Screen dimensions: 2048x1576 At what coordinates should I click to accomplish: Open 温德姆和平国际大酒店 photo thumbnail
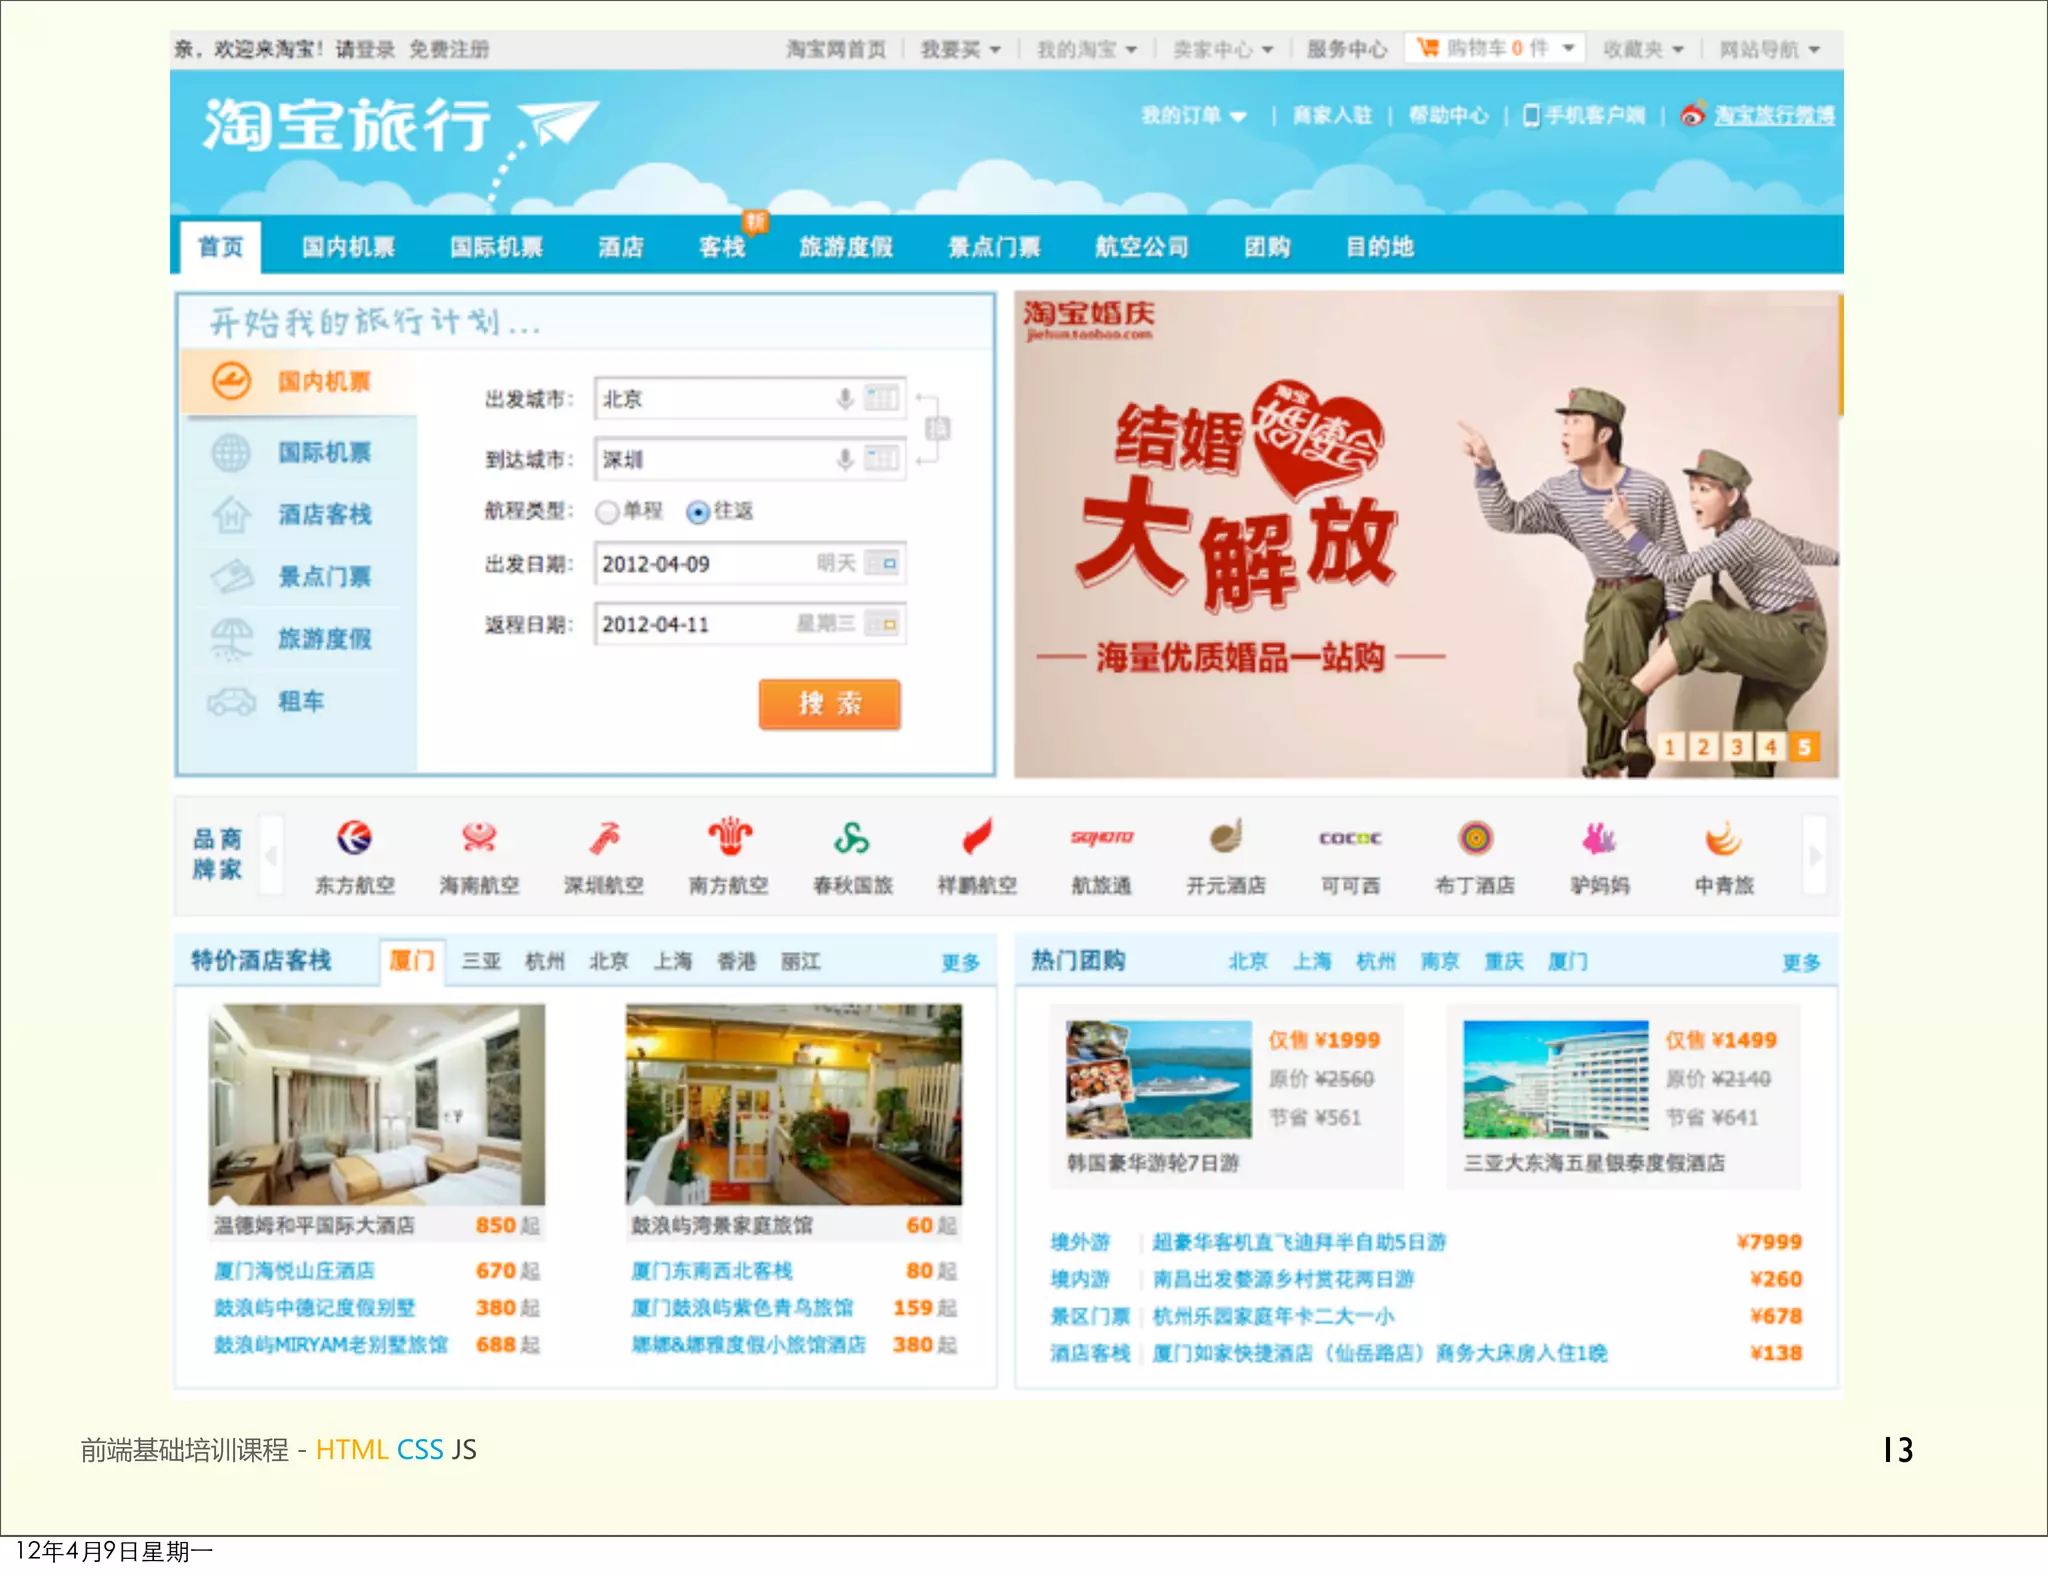coord(377,1105)
